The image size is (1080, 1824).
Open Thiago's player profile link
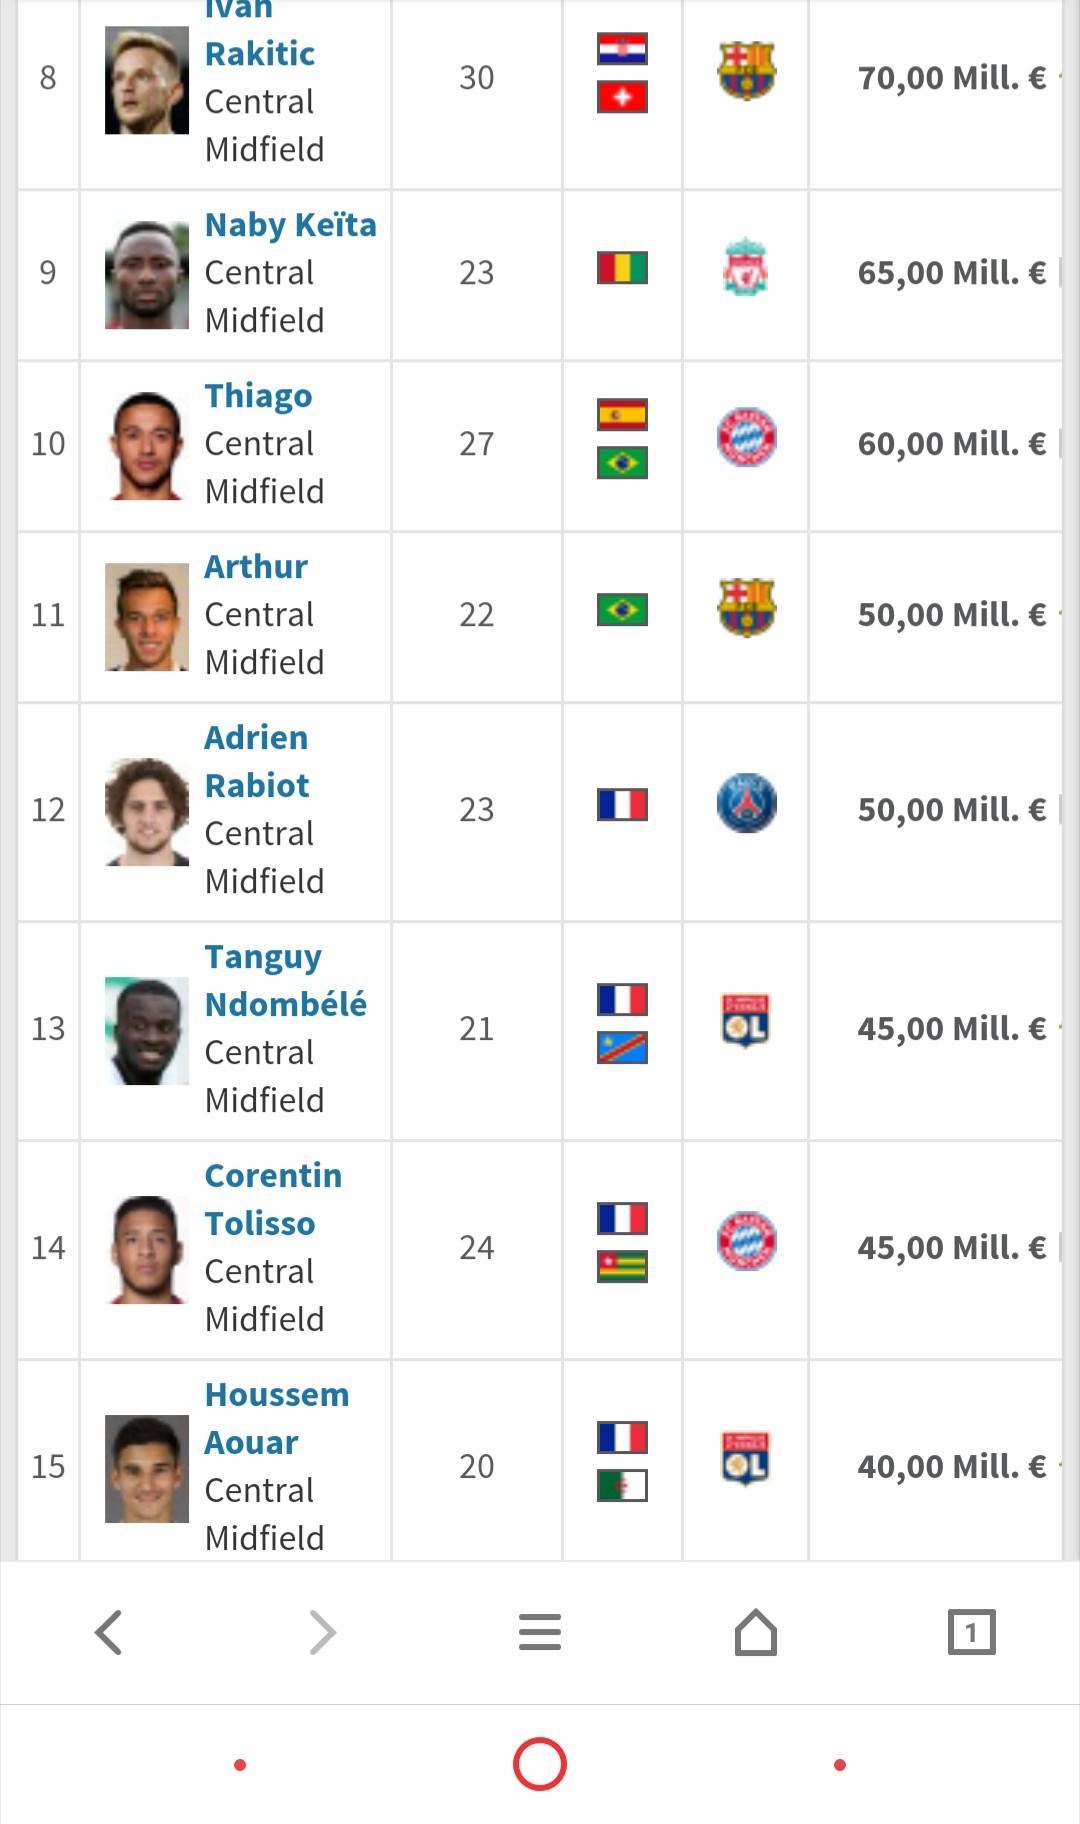pos(258,396)
